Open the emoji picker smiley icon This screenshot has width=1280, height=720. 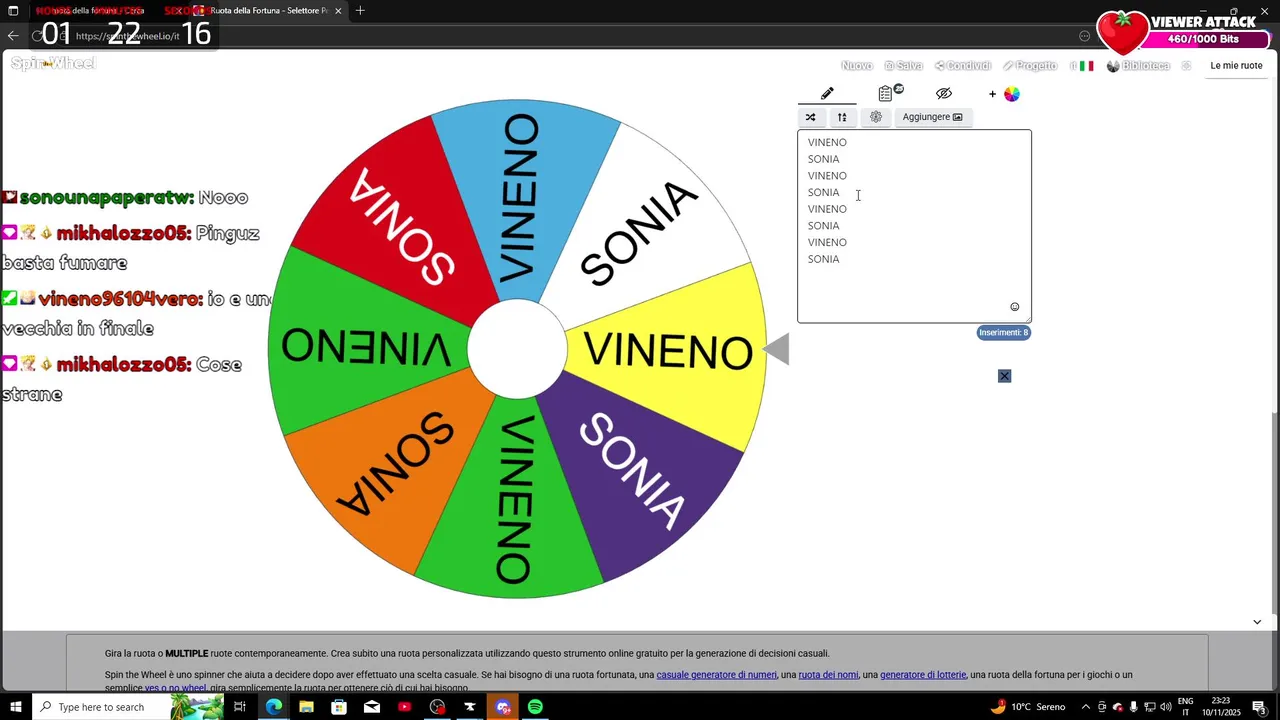[x=1014, y=307]
